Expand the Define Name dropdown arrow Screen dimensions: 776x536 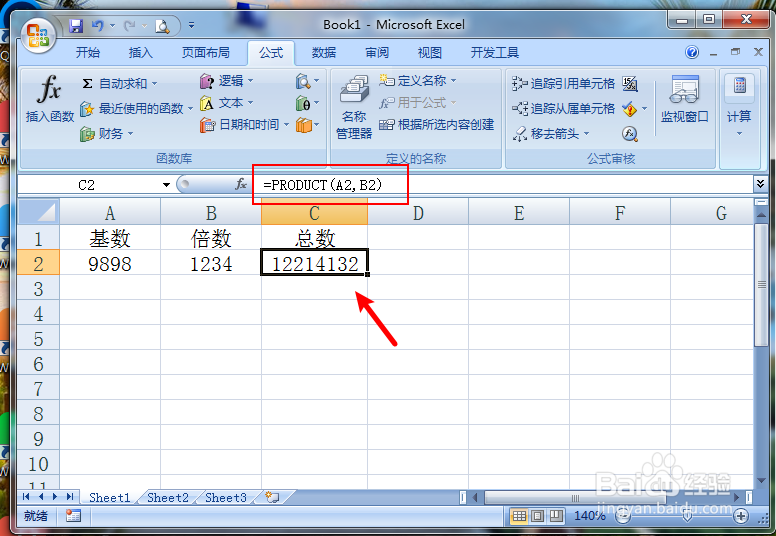point(453,80)
